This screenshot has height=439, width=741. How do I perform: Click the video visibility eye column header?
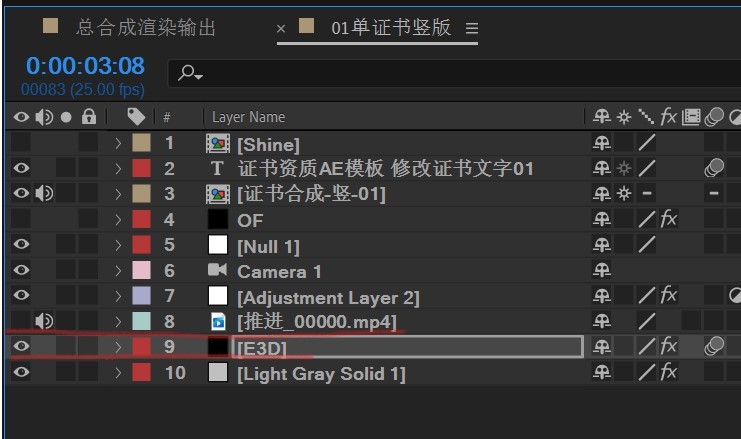pos(21,117)
